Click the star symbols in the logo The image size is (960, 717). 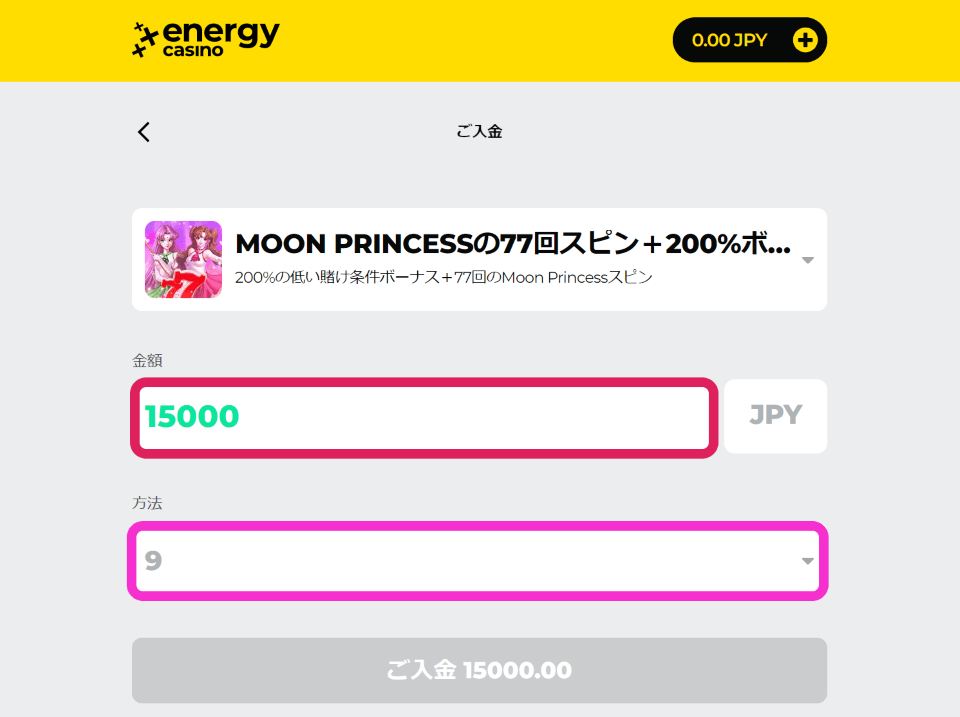coord(145,40)
